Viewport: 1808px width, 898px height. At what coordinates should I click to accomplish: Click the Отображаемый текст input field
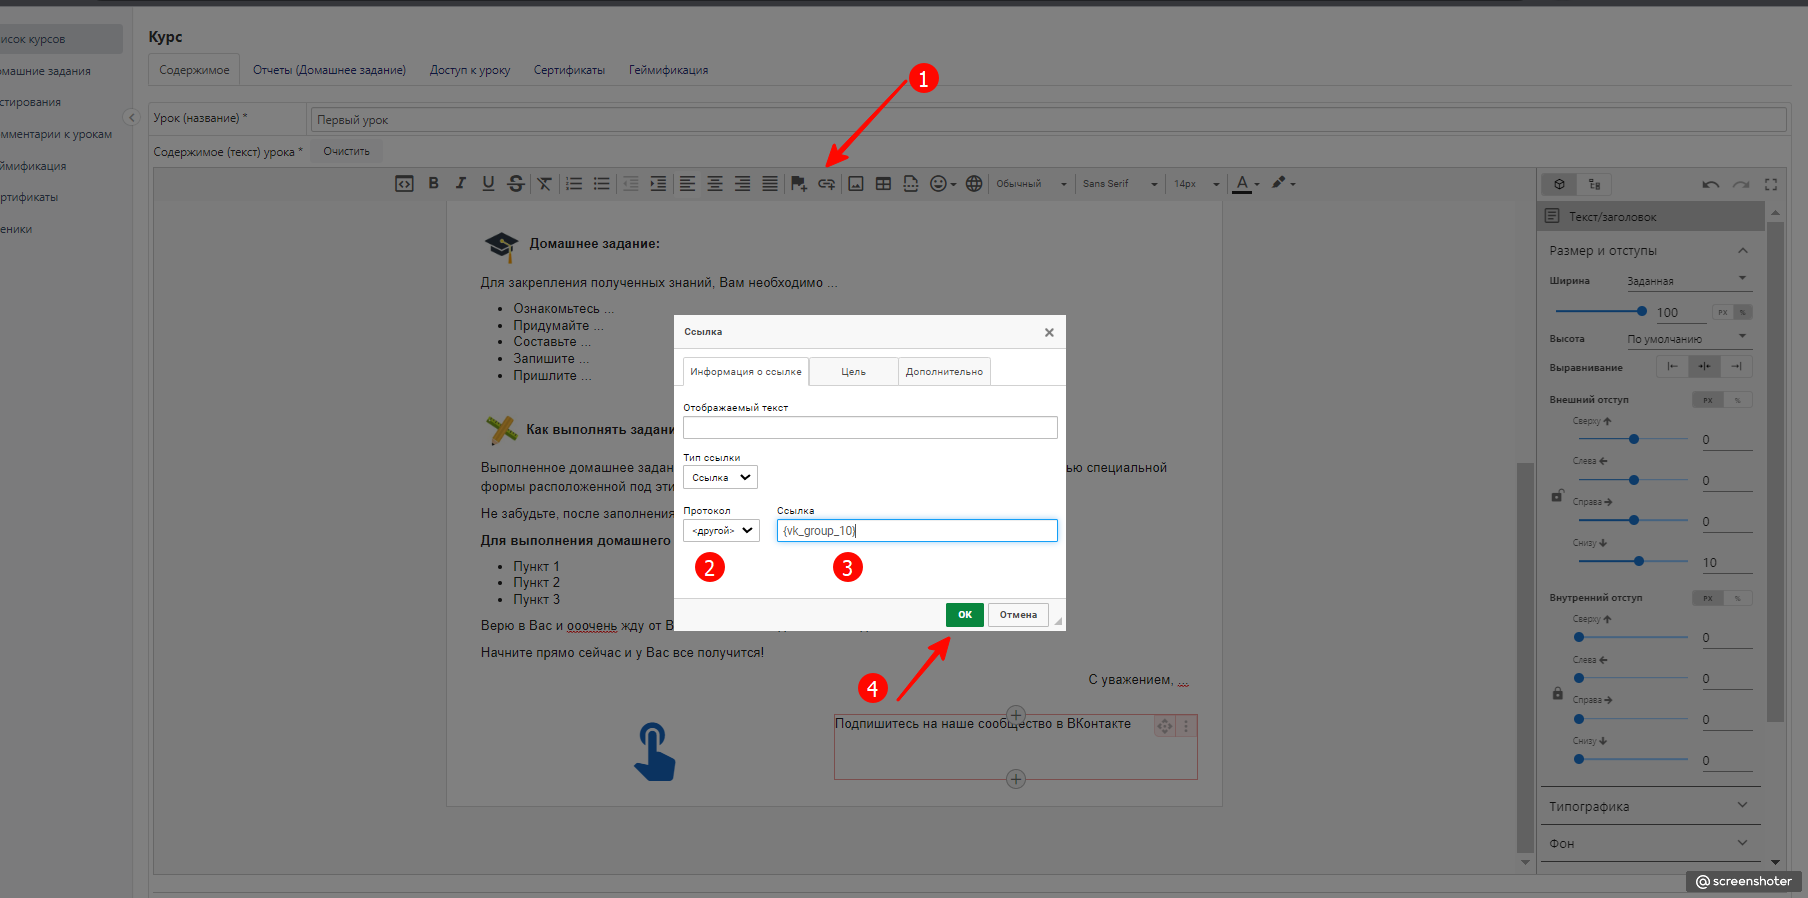tap(870, 428)
